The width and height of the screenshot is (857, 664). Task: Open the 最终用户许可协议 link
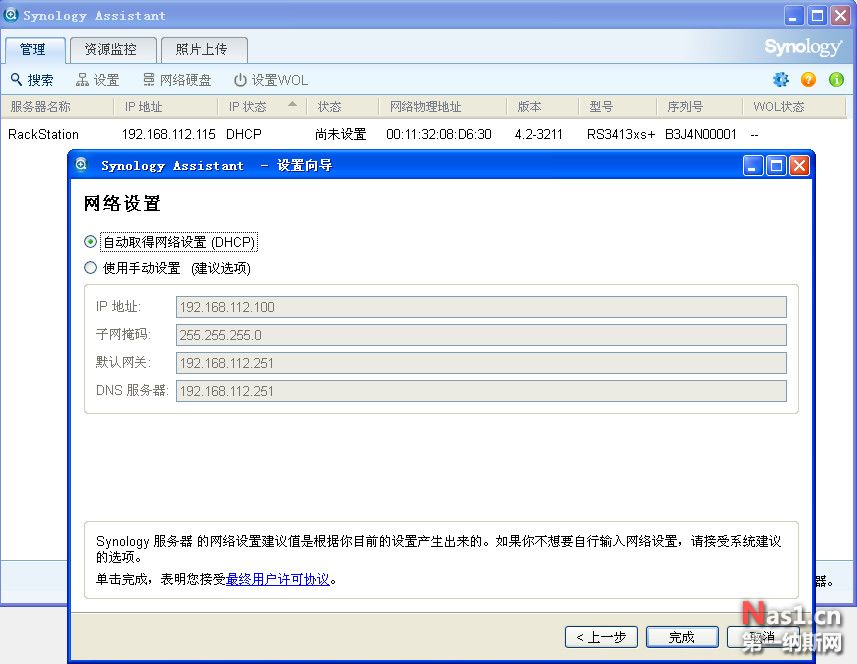pos(278,579)
